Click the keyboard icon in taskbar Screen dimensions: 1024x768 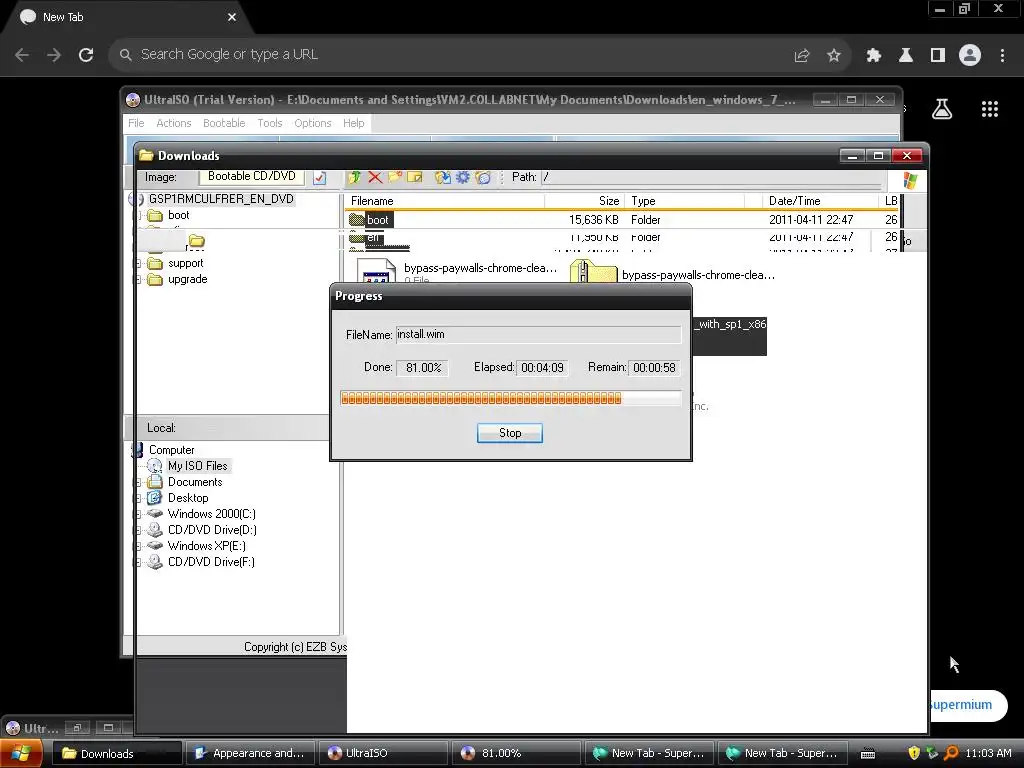[868, 754]
